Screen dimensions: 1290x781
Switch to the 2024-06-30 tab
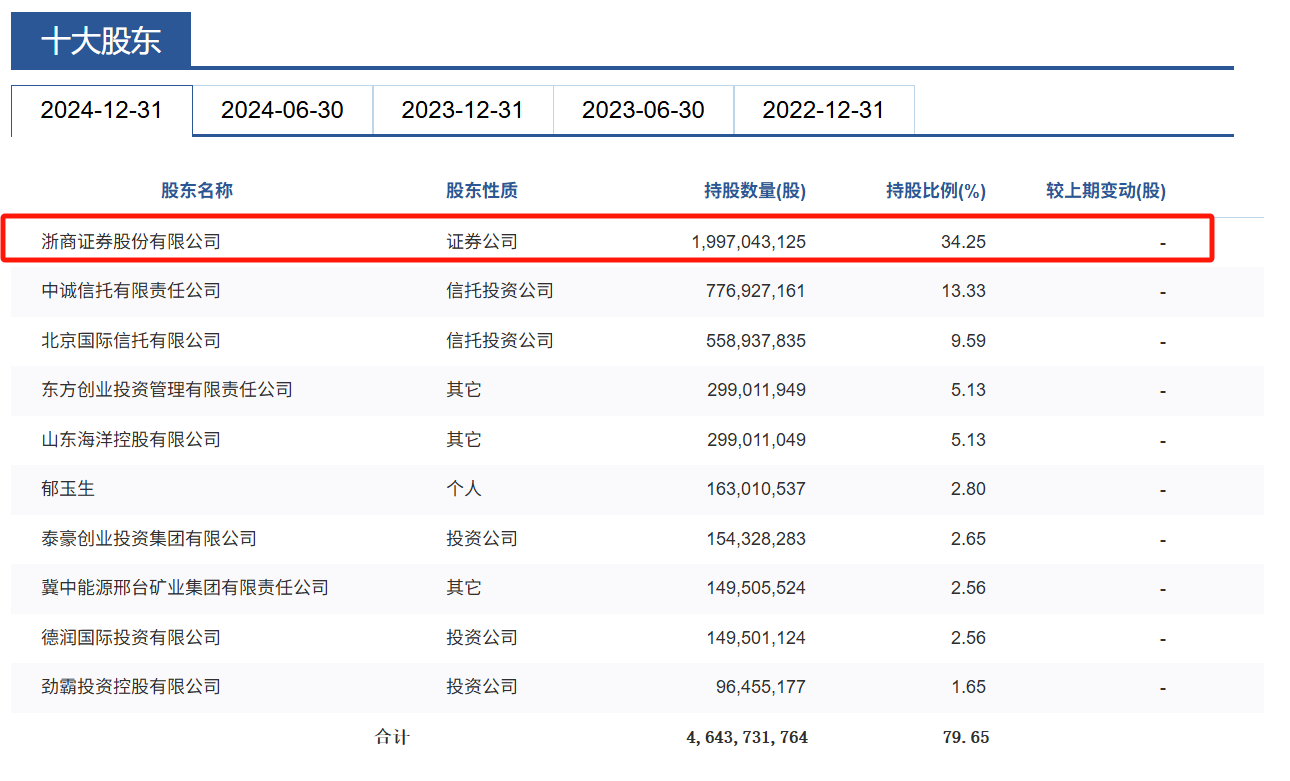[x=282, y=110]
